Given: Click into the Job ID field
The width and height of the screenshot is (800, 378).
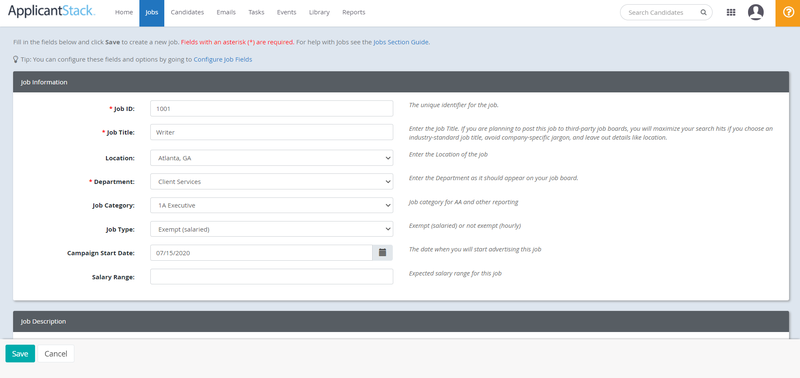Looking at the screenshot, I should click(x=272, y=108).
